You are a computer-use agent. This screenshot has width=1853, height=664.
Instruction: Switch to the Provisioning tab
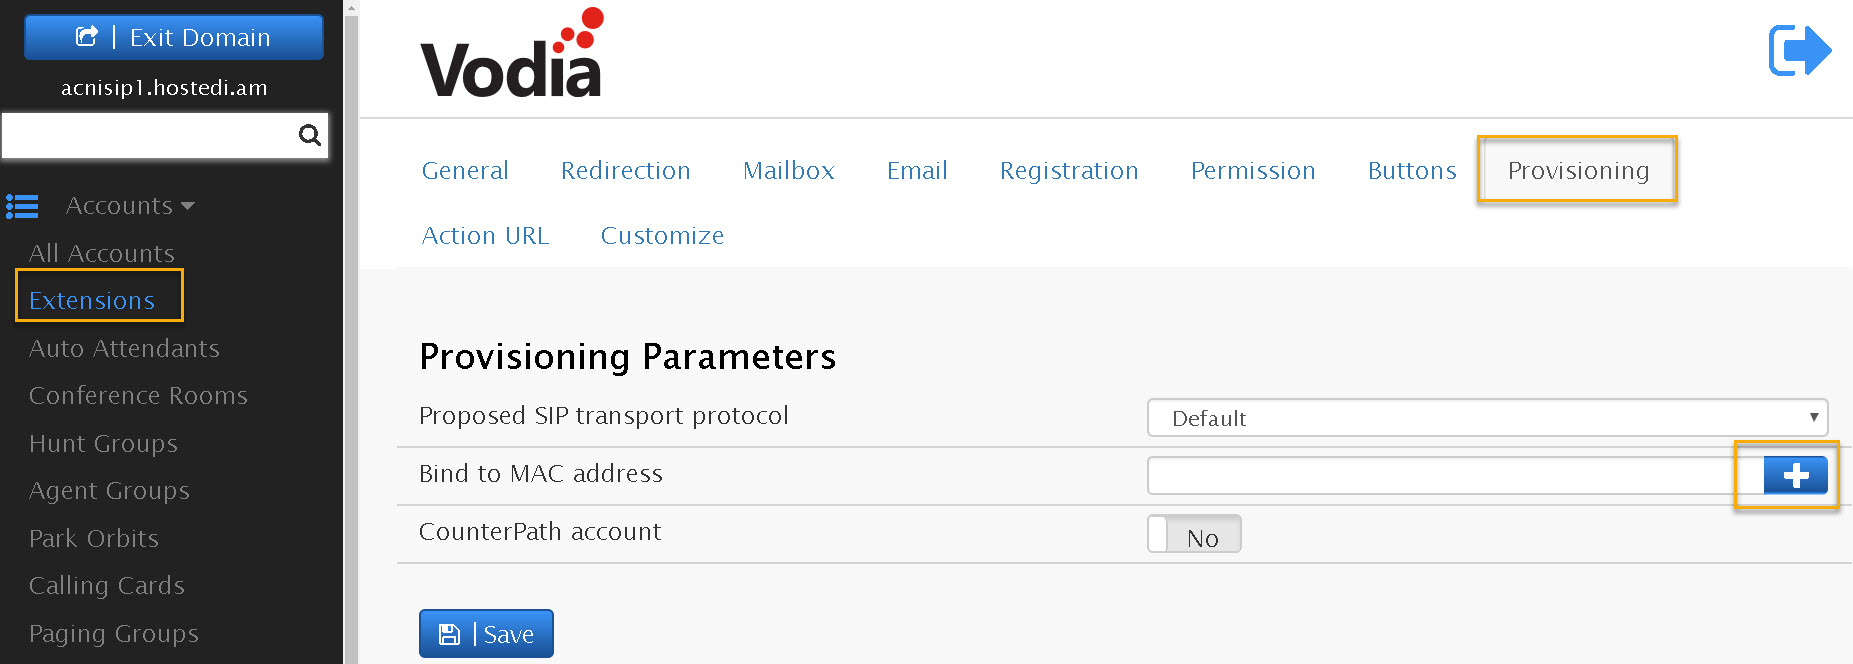(1578, 171)
